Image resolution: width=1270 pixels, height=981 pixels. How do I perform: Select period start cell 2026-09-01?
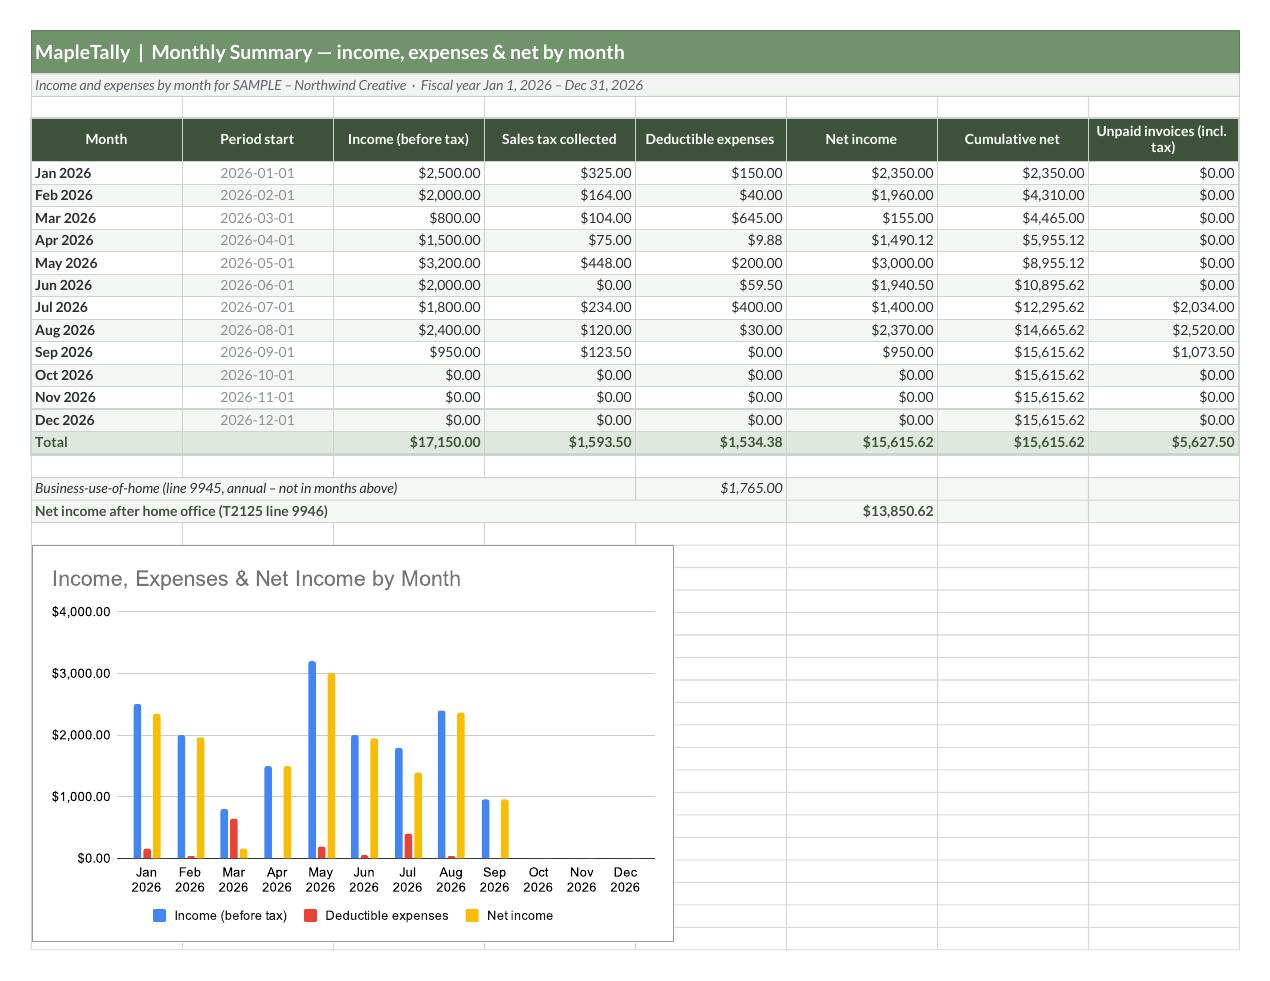pos(258,352)
